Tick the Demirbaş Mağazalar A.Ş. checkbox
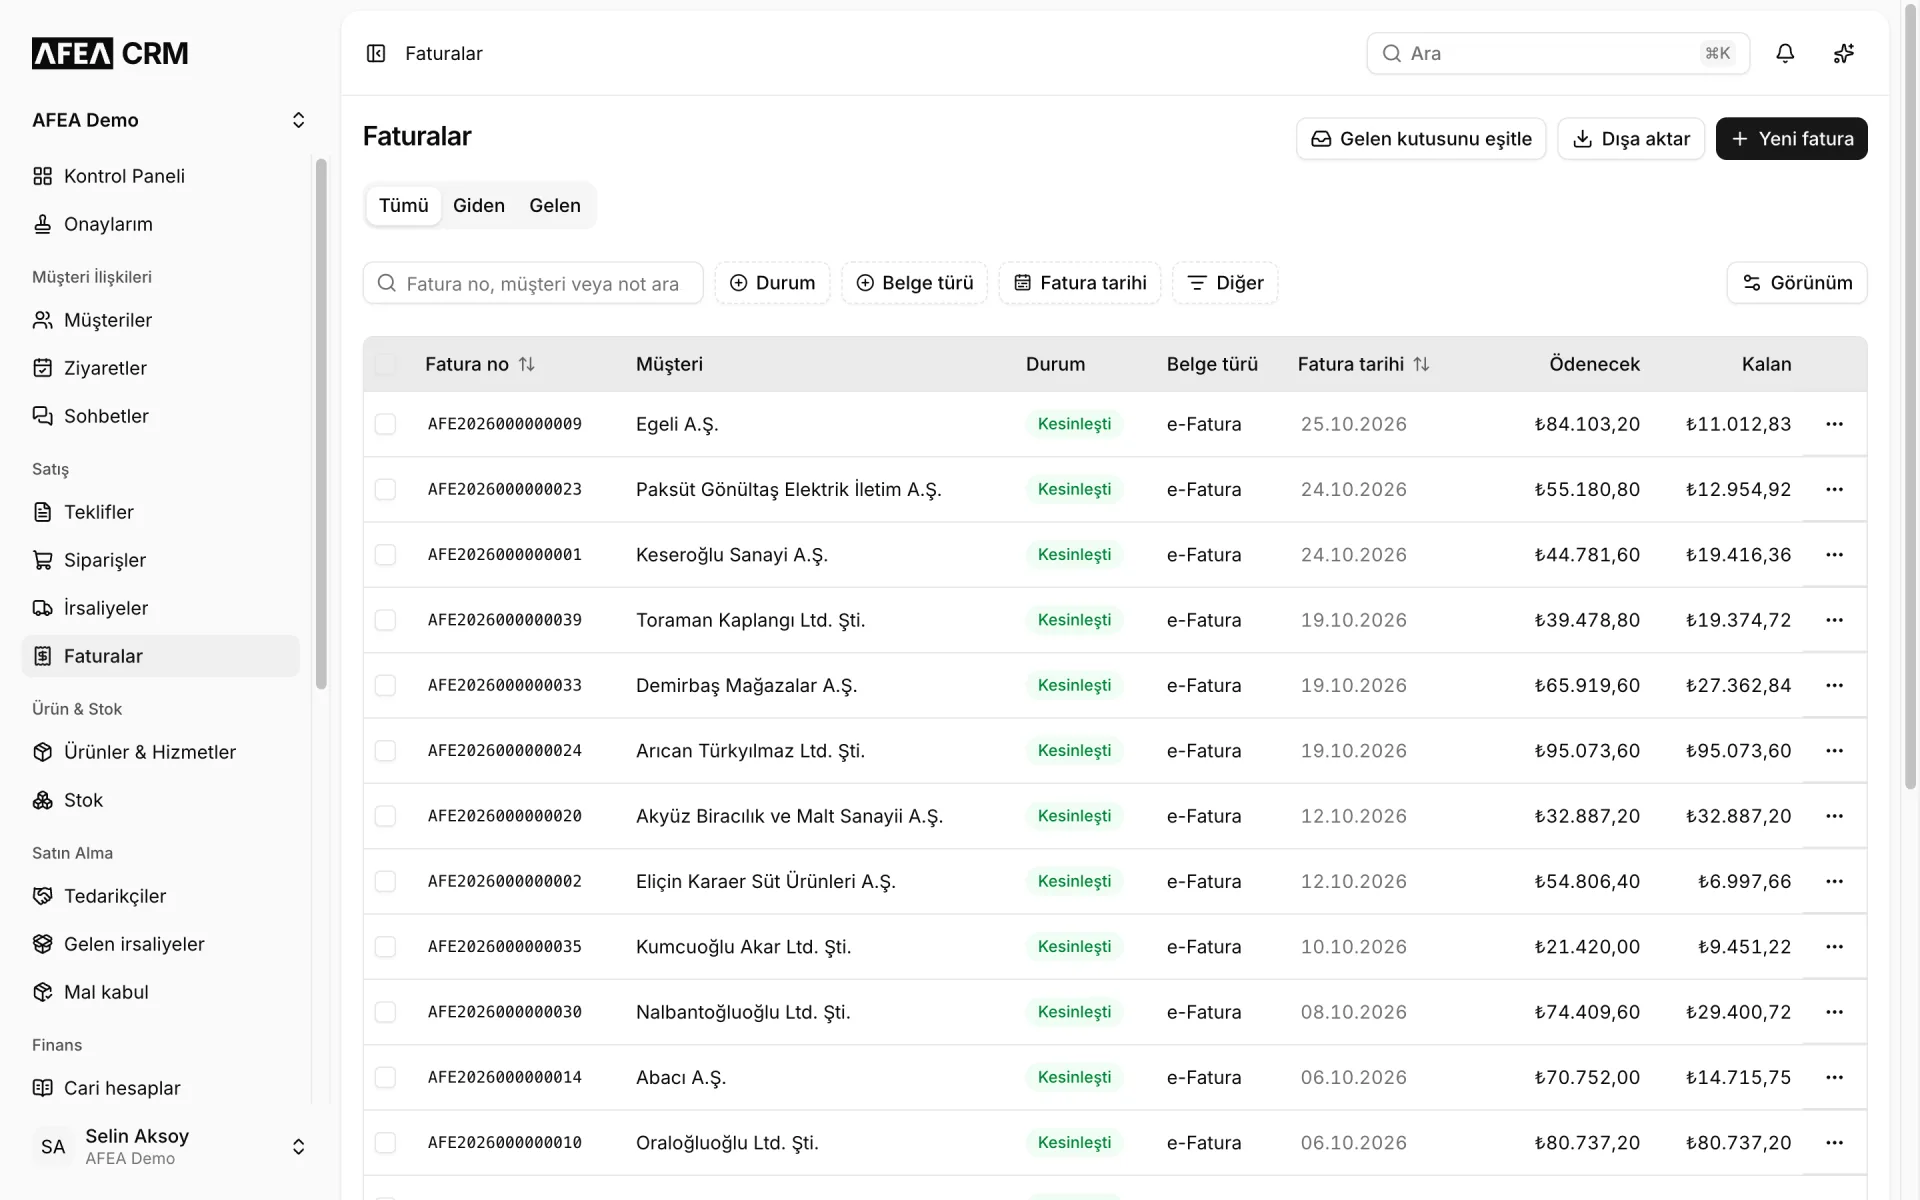Image resolution: width=1920 pixels, height=1200 pixels. pos(385,685)
